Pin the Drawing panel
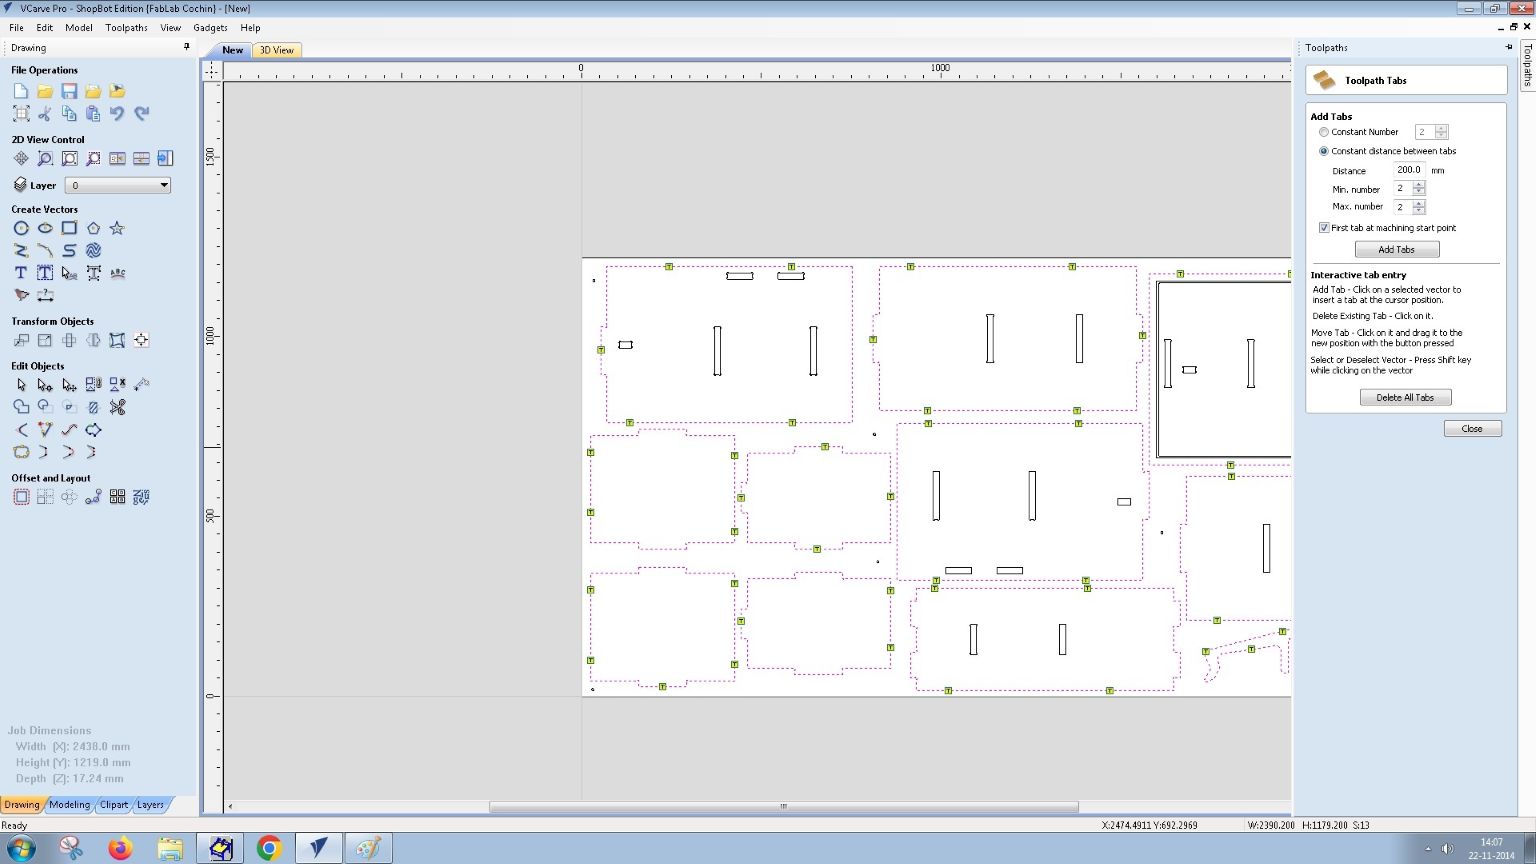The height and width of the screenshot is (864, 1536). coord(187,47)
